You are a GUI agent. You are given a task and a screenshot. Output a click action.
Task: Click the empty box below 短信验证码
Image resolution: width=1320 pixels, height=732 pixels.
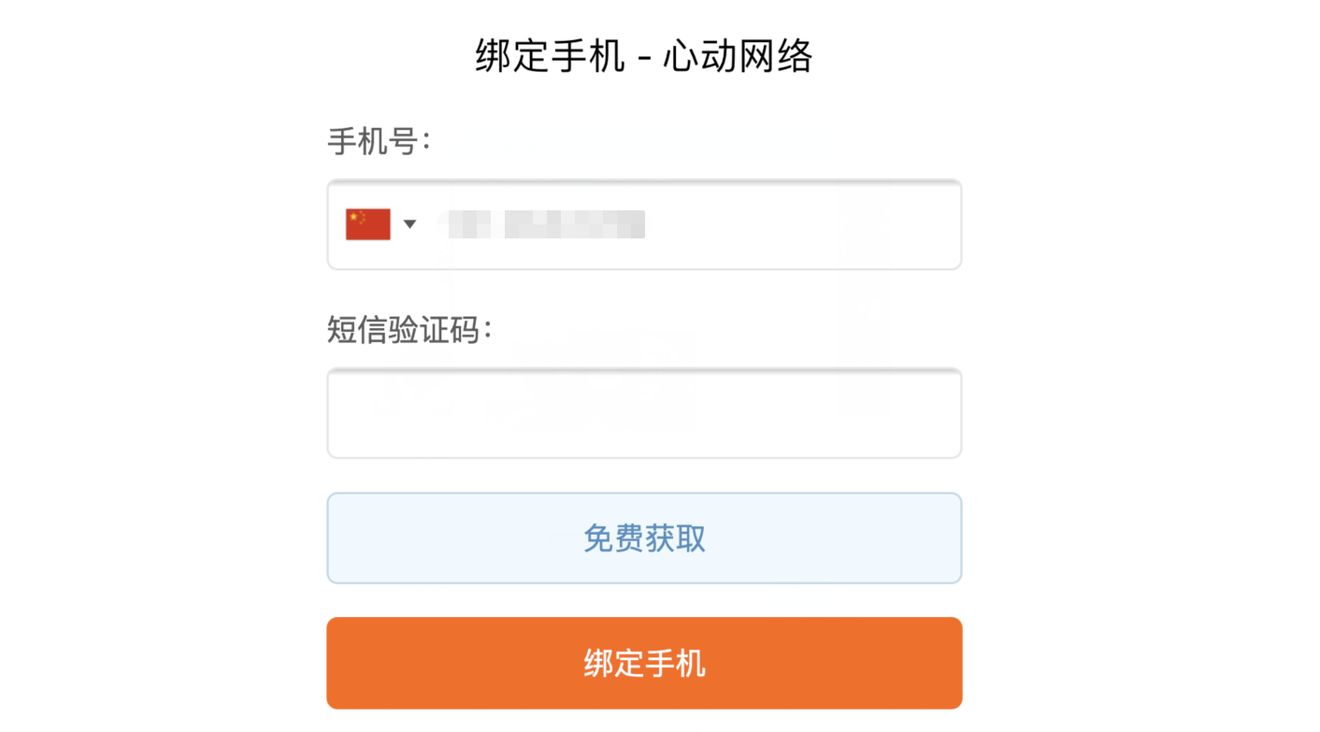click(x=644, y=413)
